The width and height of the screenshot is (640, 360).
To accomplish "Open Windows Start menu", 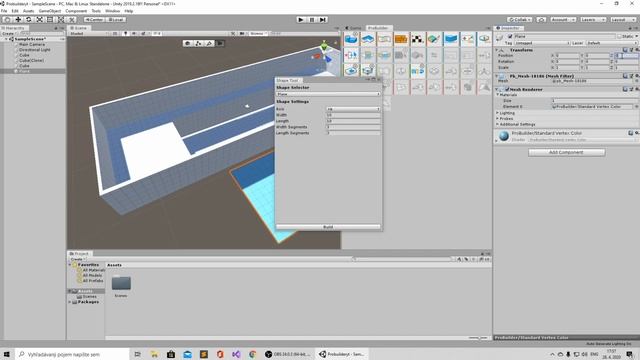I will click(x=7, y=354).
